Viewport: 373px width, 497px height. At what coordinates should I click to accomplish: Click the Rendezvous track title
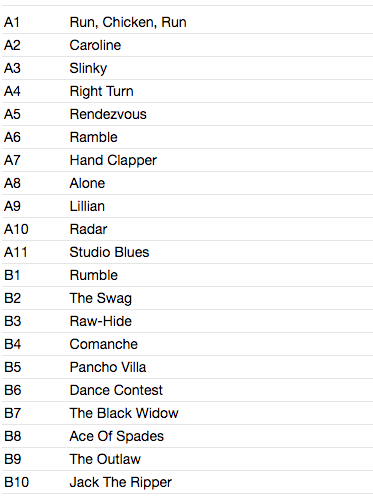pos(108,114)
